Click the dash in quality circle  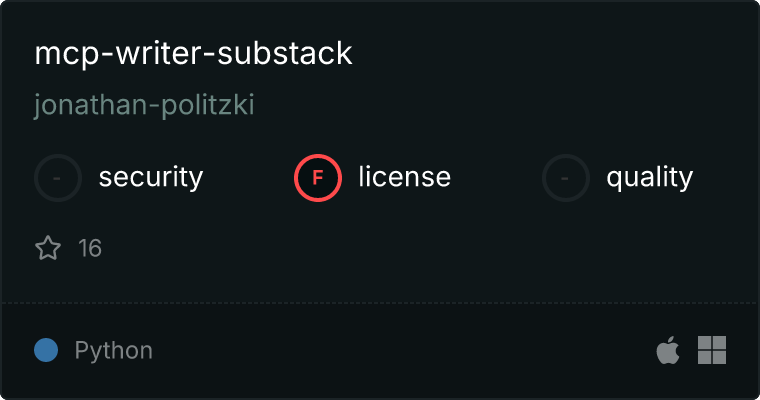566,178
